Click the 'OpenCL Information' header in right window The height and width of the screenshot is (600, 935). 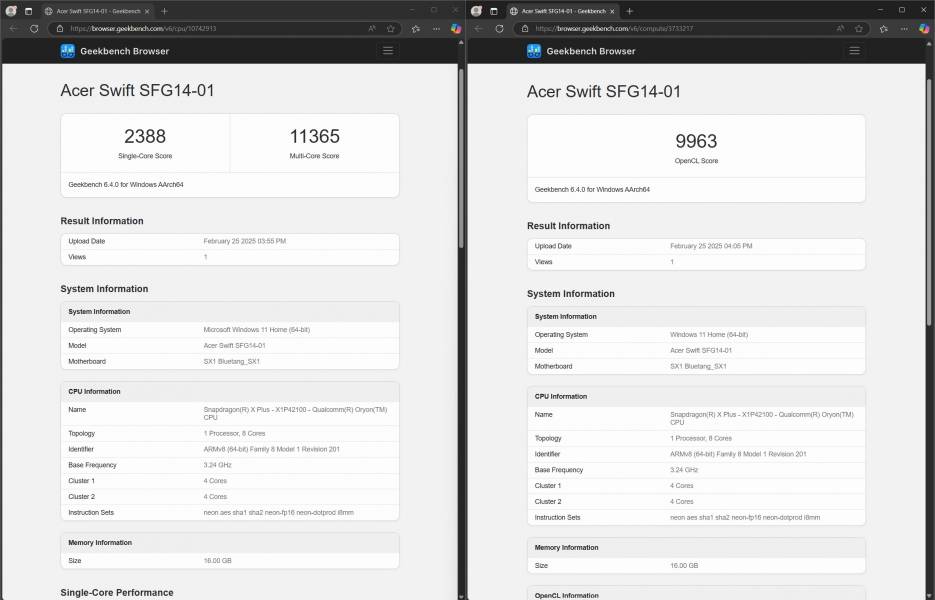566,595
